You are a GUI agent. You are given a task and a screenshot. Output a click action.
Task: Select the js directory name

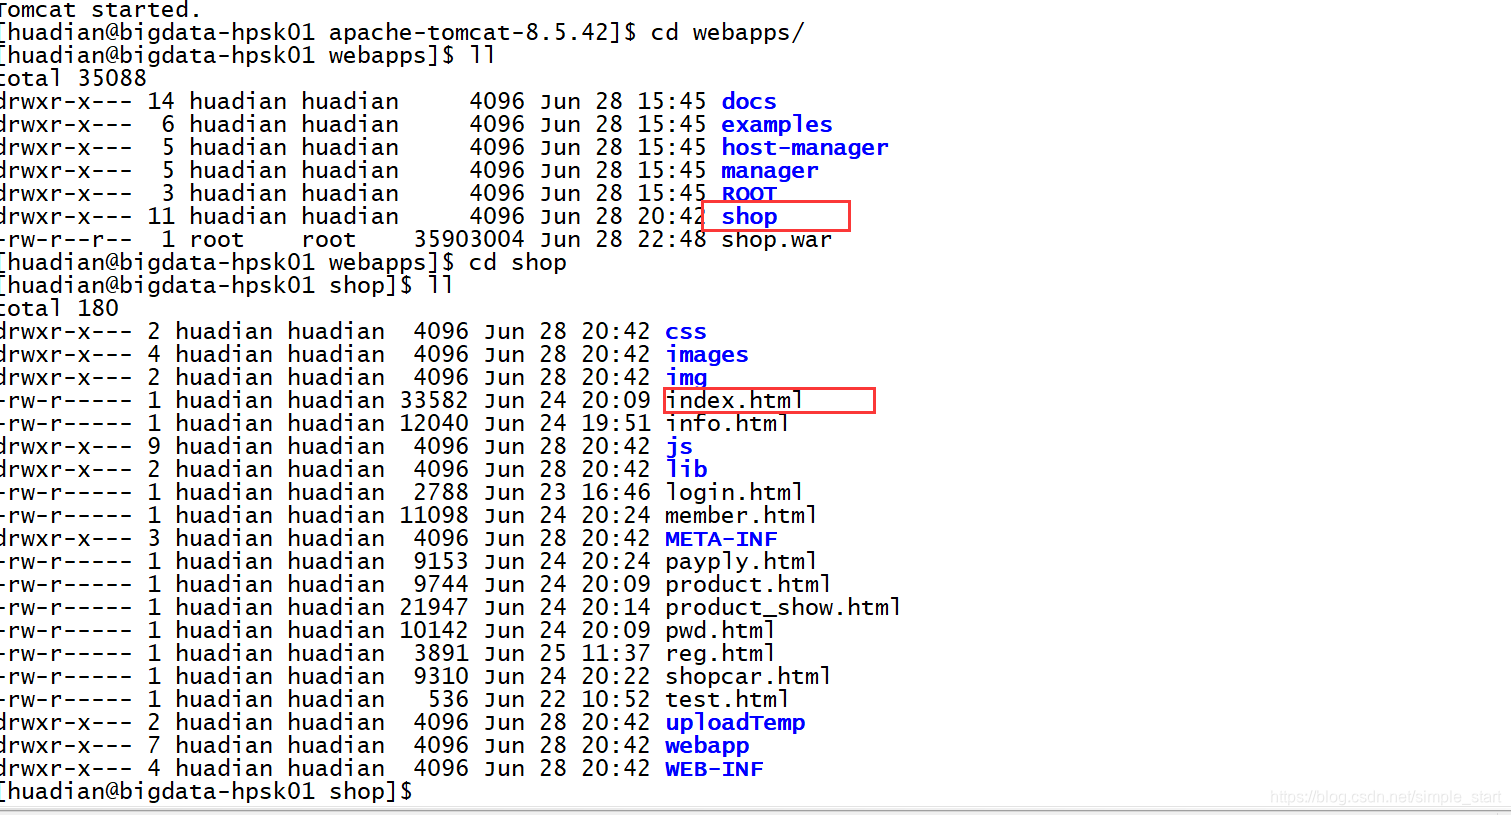[x=679, y=447]
